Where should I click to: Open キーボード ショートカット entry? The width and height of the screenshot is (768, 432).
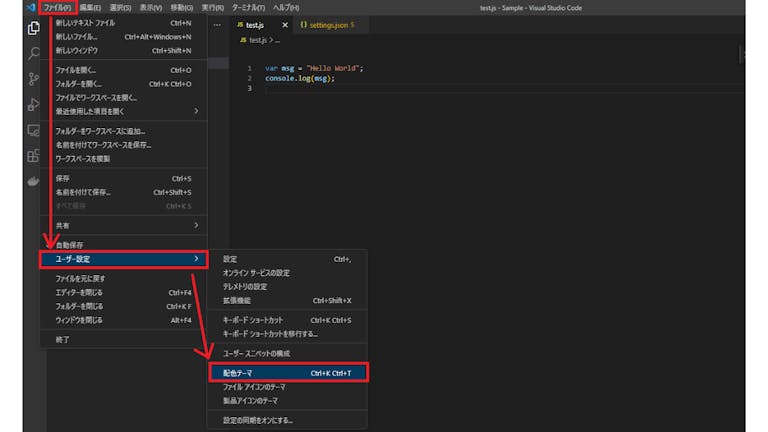288,320
